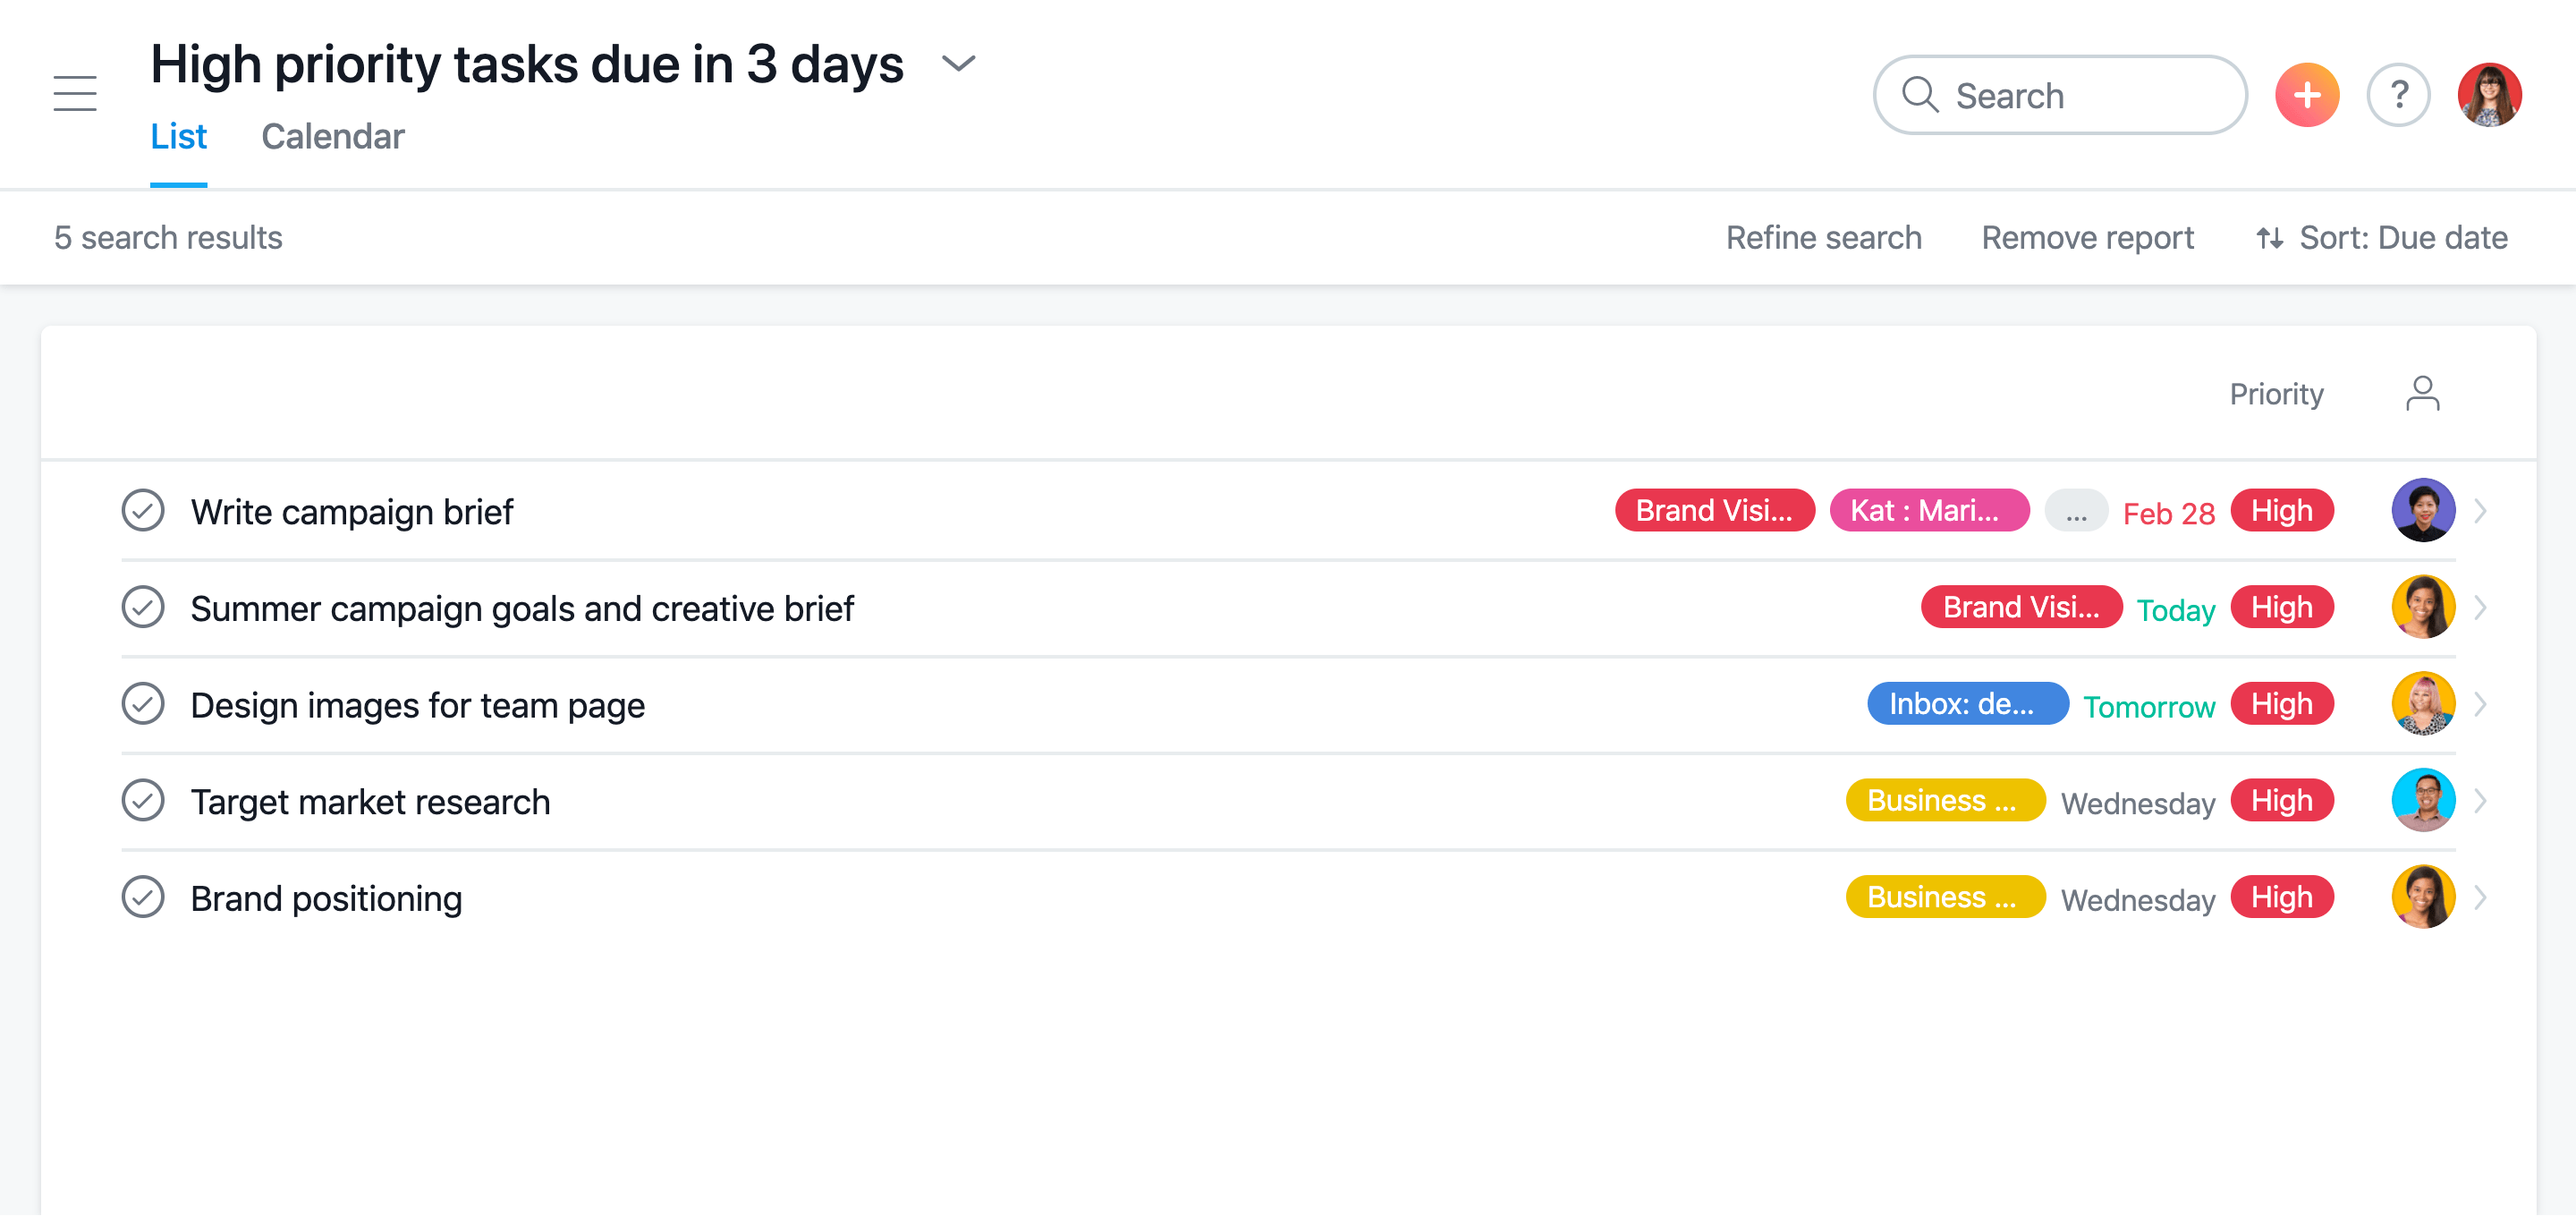This screenshot has height=1216, width=2576.
Task: Click the hamburger menu icon
Action: coord(74,94)
